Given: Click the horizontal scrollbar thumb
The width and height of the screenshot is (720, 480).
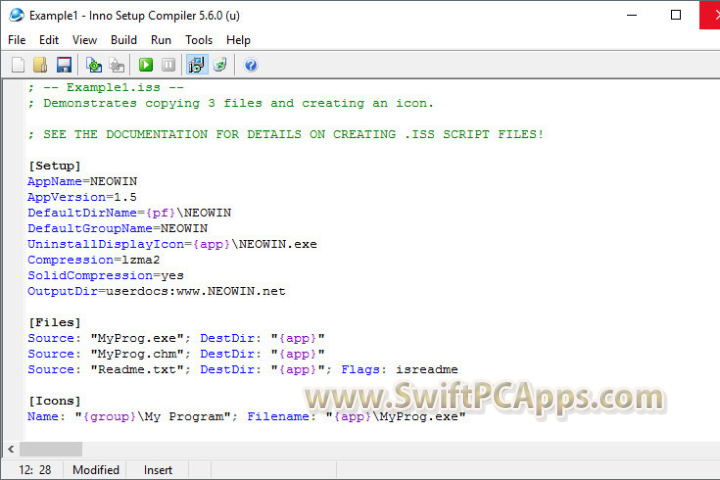Looking at the screenshot, I should click(51, 449).
